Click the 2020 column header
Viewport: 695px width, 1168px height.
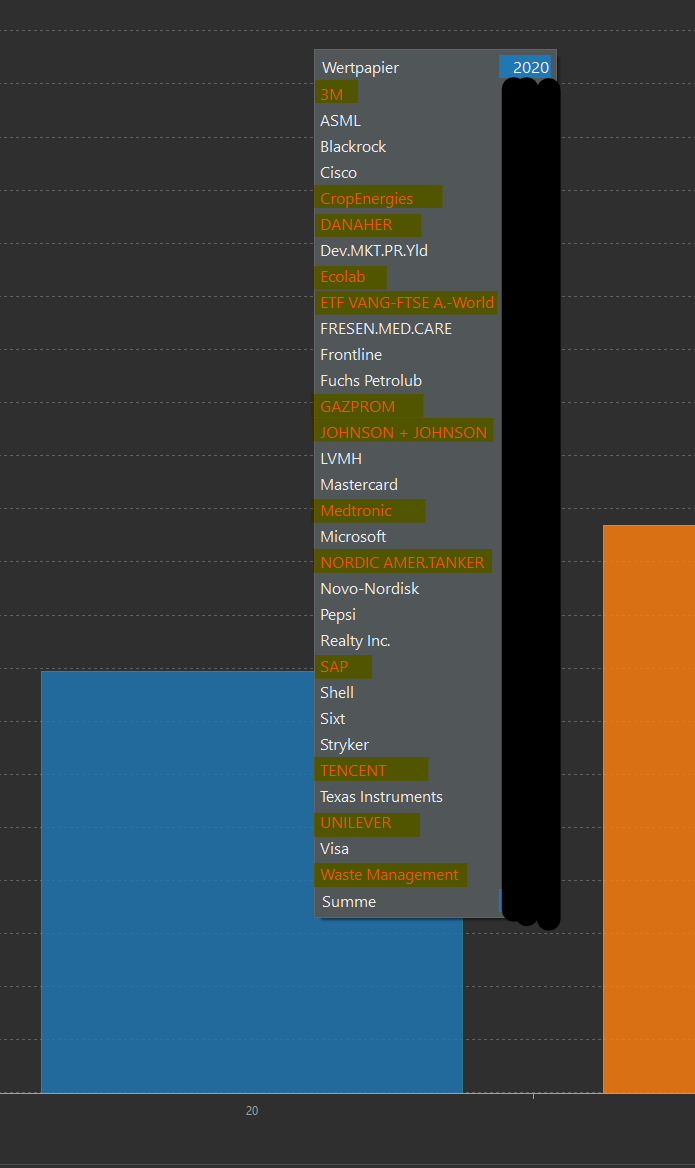(x=527, y=68)
